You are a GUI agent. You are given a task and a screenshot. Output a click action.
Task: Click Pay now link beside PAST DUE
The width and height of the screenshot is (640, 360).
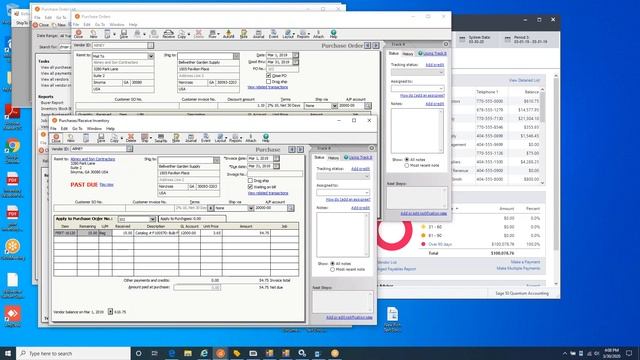pos(107,184)
